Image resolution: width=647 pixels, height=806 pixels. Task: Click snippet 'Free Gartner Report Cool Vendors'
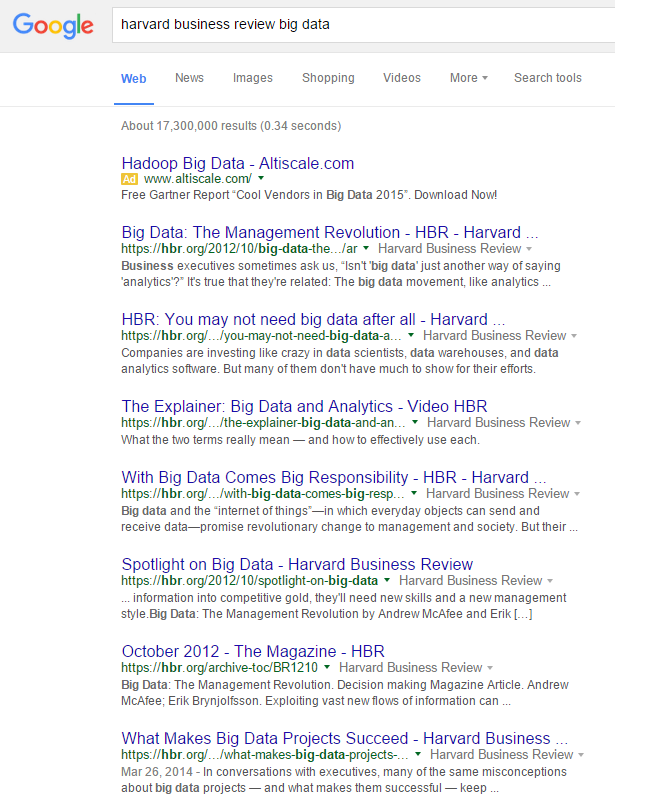tap(309, 195)
